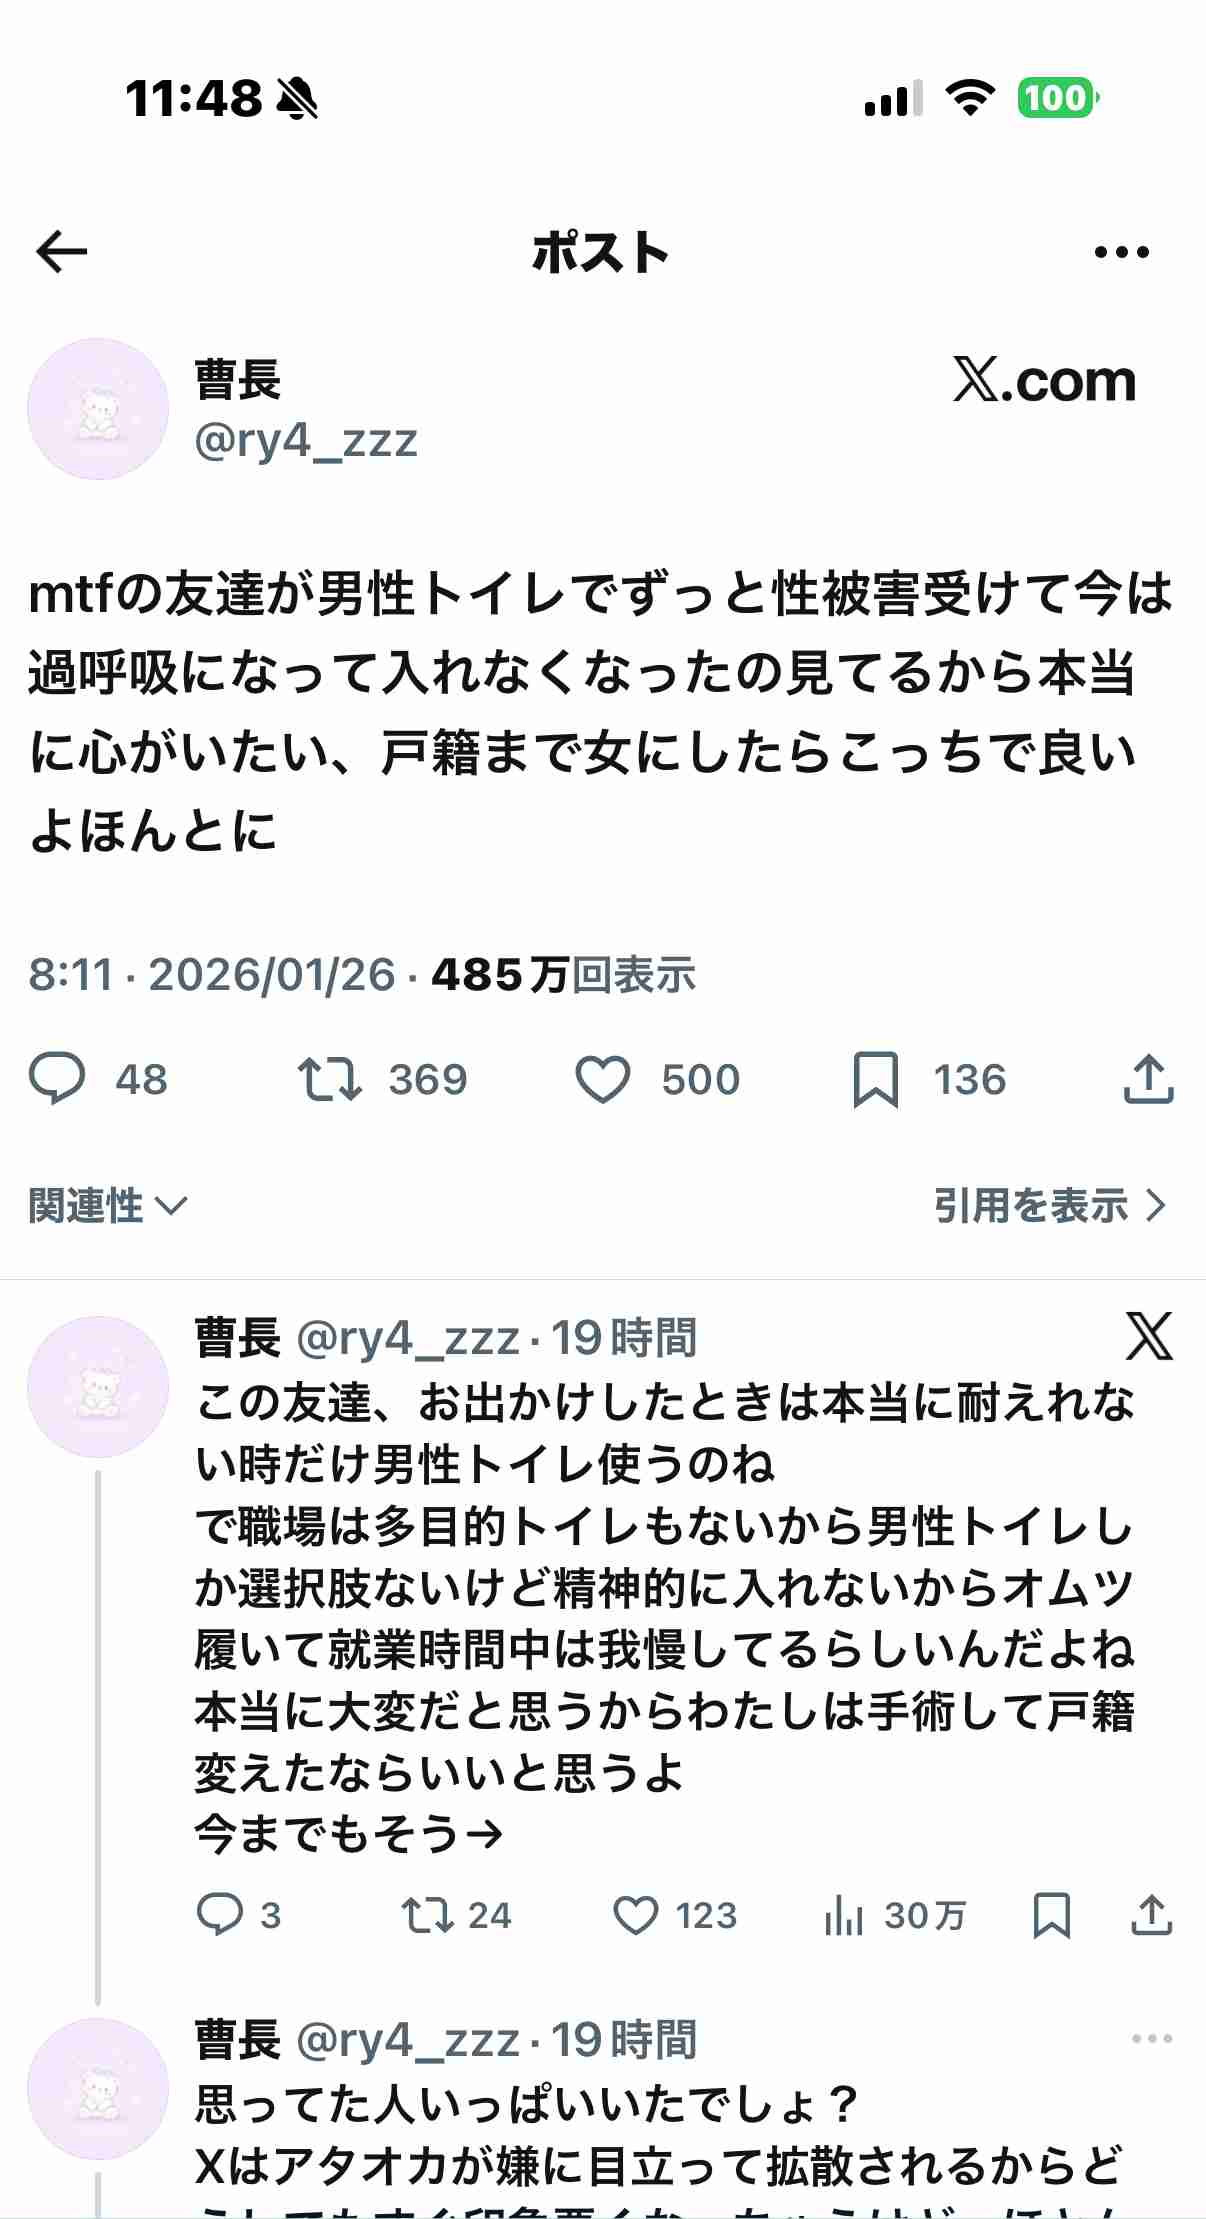Share the first reply

pos(1148,1916)
